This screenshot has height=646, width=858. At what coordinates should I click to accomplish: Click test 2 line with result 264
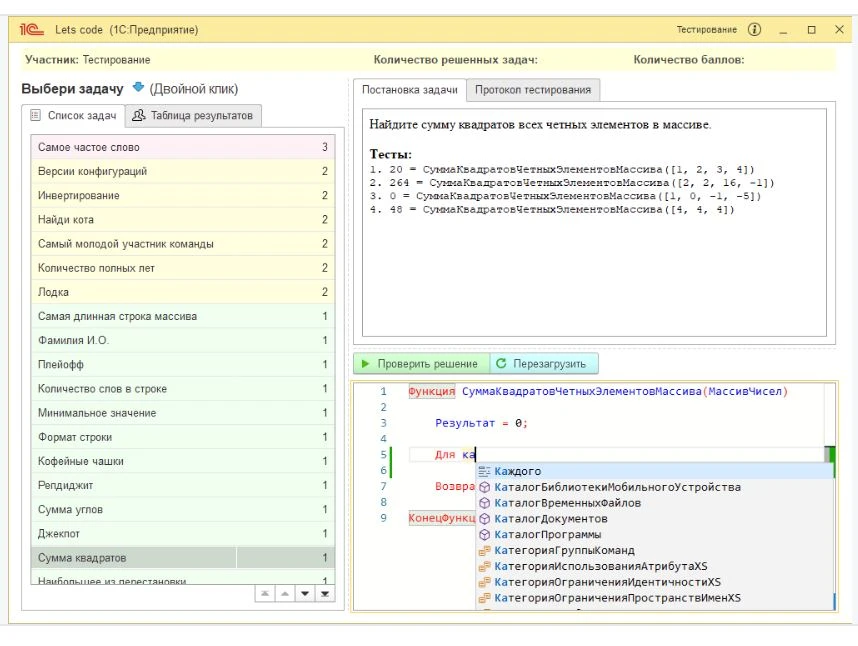tap(572, 183)
